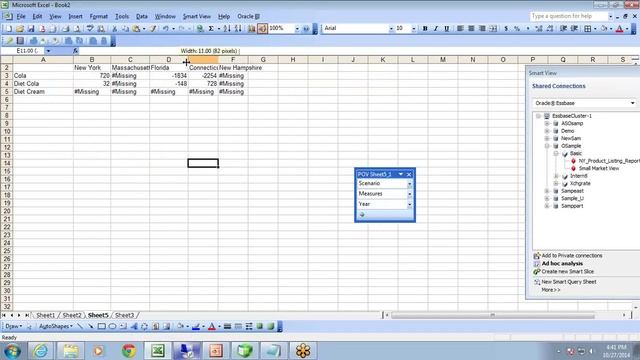
Task: Open a file using the folder icon
Action: [20, 29]
